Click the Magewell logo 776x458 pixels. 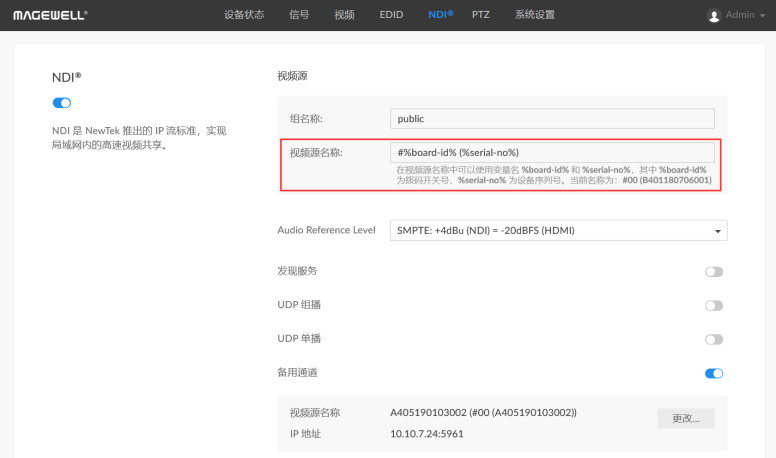pos(50,15)
